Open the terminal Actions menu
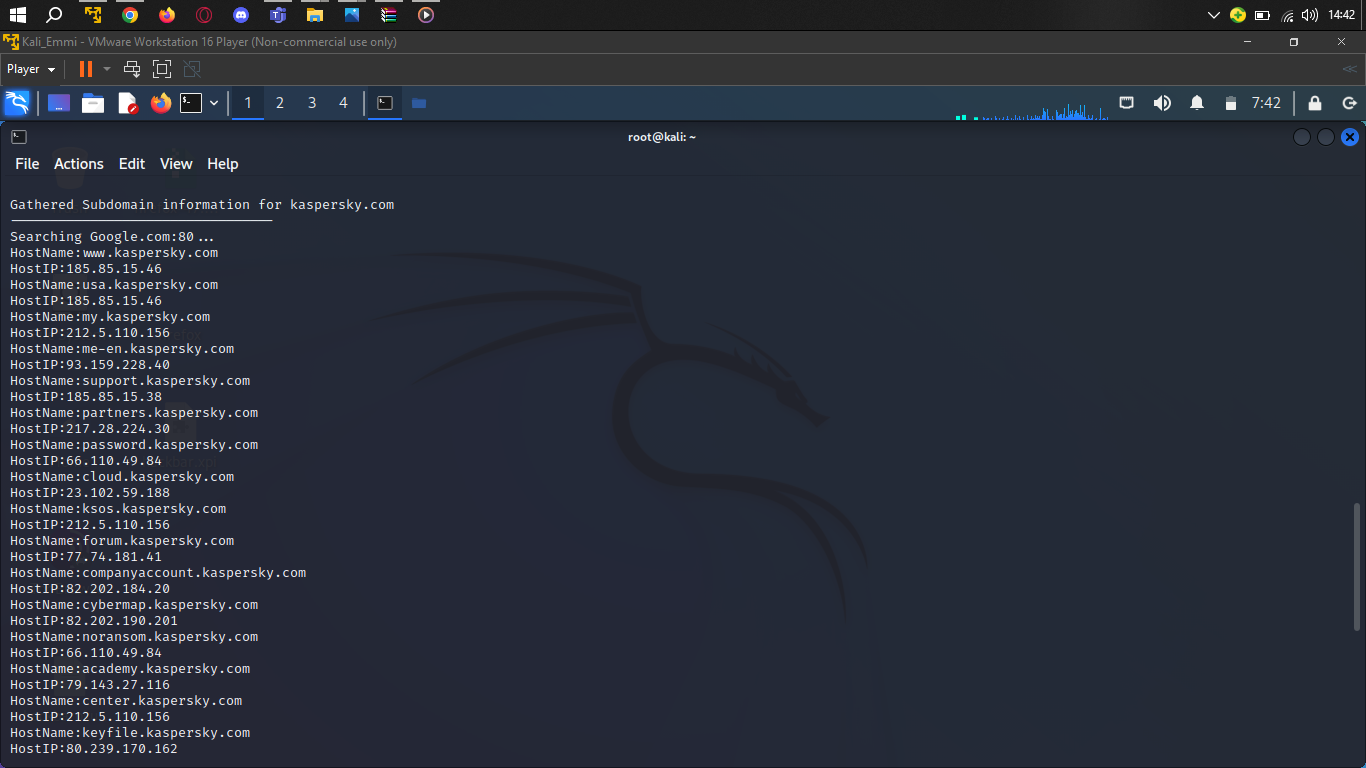The height and width of the screenshot is (768, 1366). pyautogui.click(x=79, y=164)
